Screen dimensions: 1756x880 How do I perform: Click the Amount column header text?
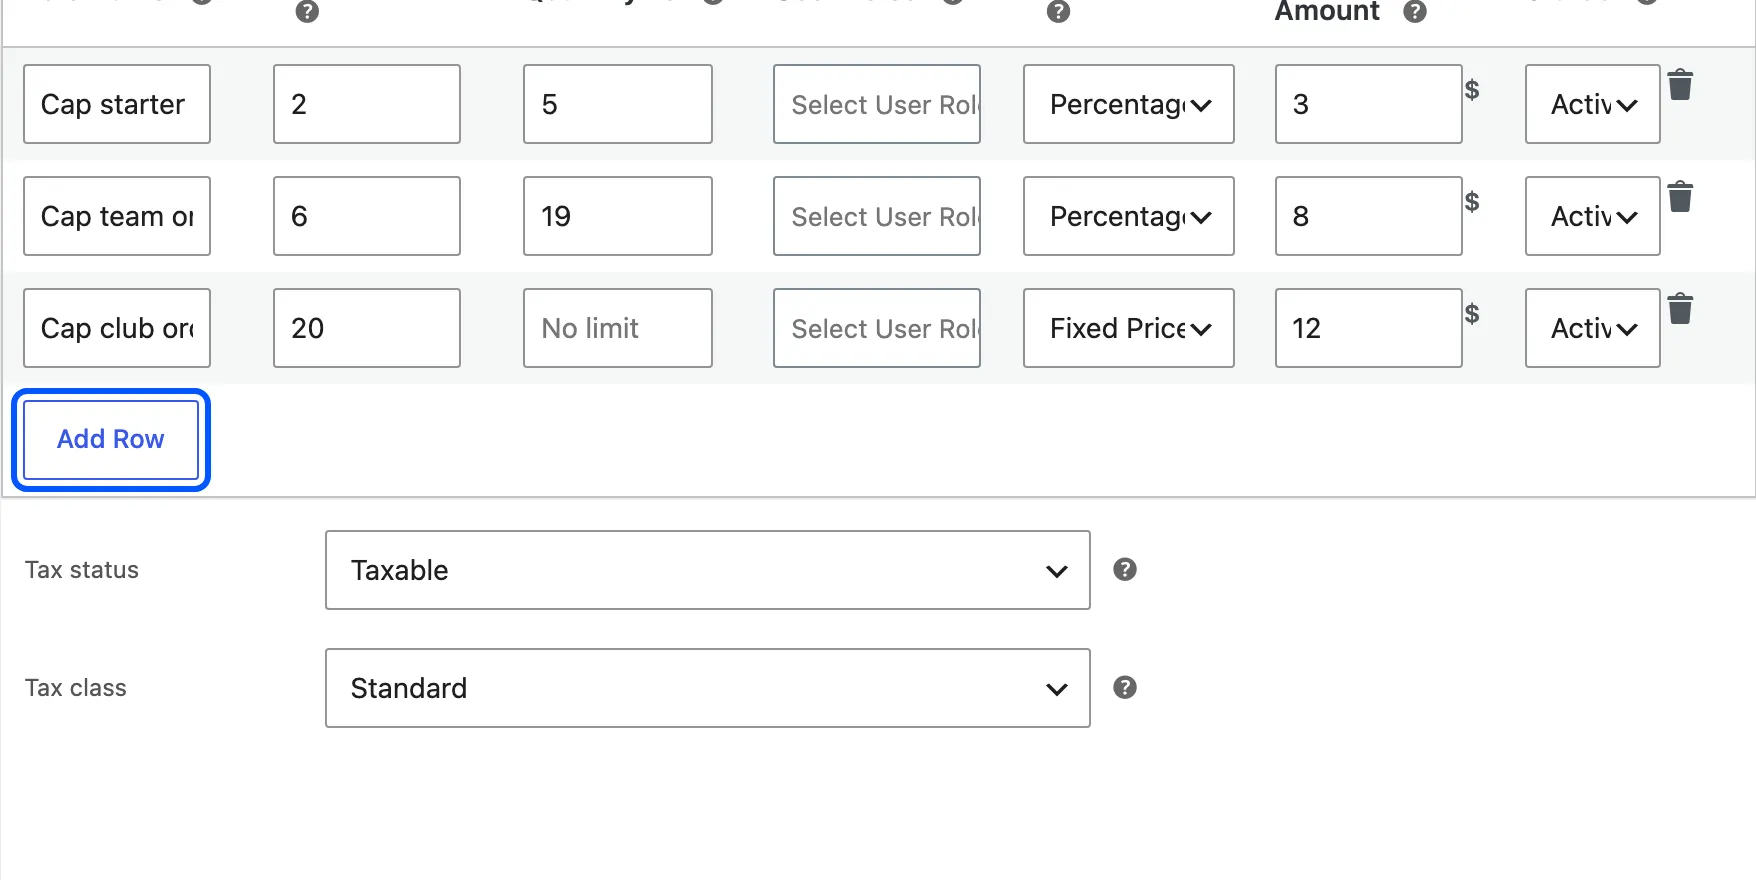click(x=1327, y=11)
